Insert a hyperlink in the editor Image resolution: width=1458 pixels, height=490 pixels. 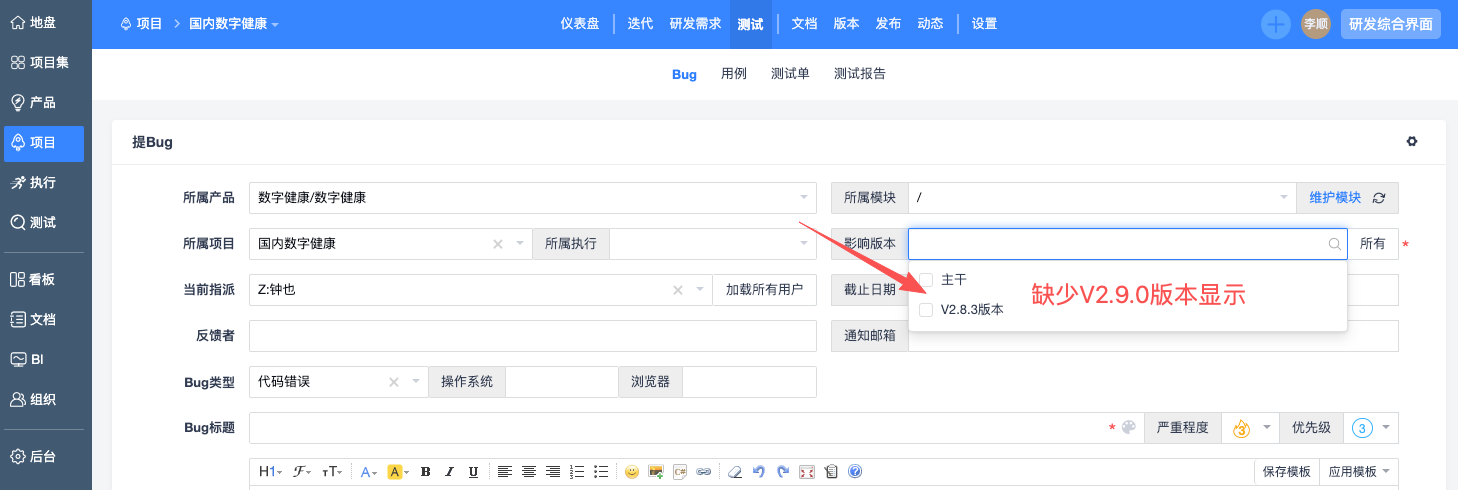click(x=704, y=472)
